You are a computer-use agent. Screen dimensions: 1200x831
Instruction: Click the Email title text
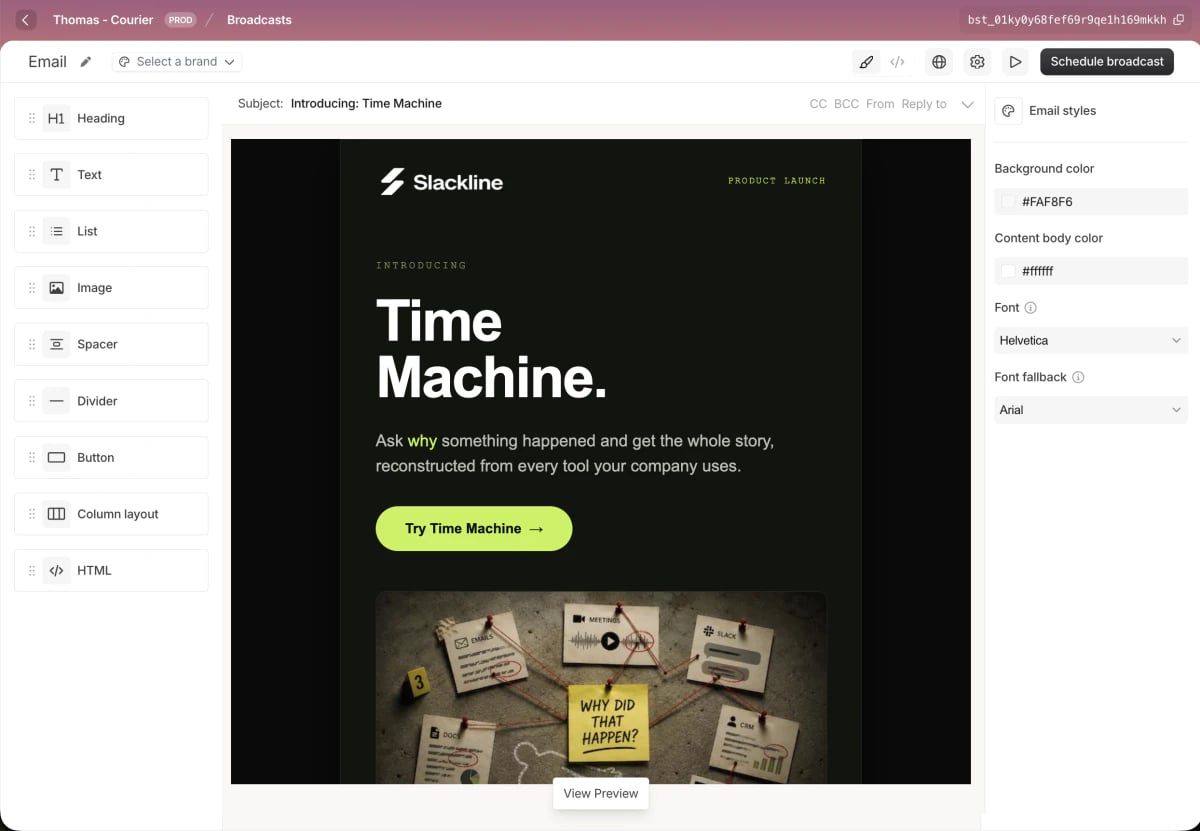click(x=47, y=62)
